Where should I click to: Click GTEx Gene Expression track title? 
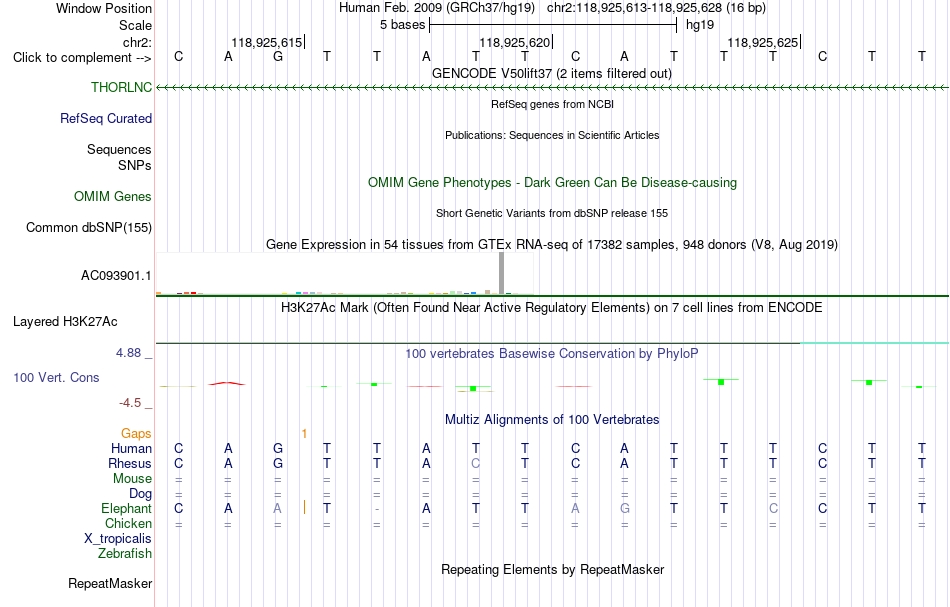552,244
